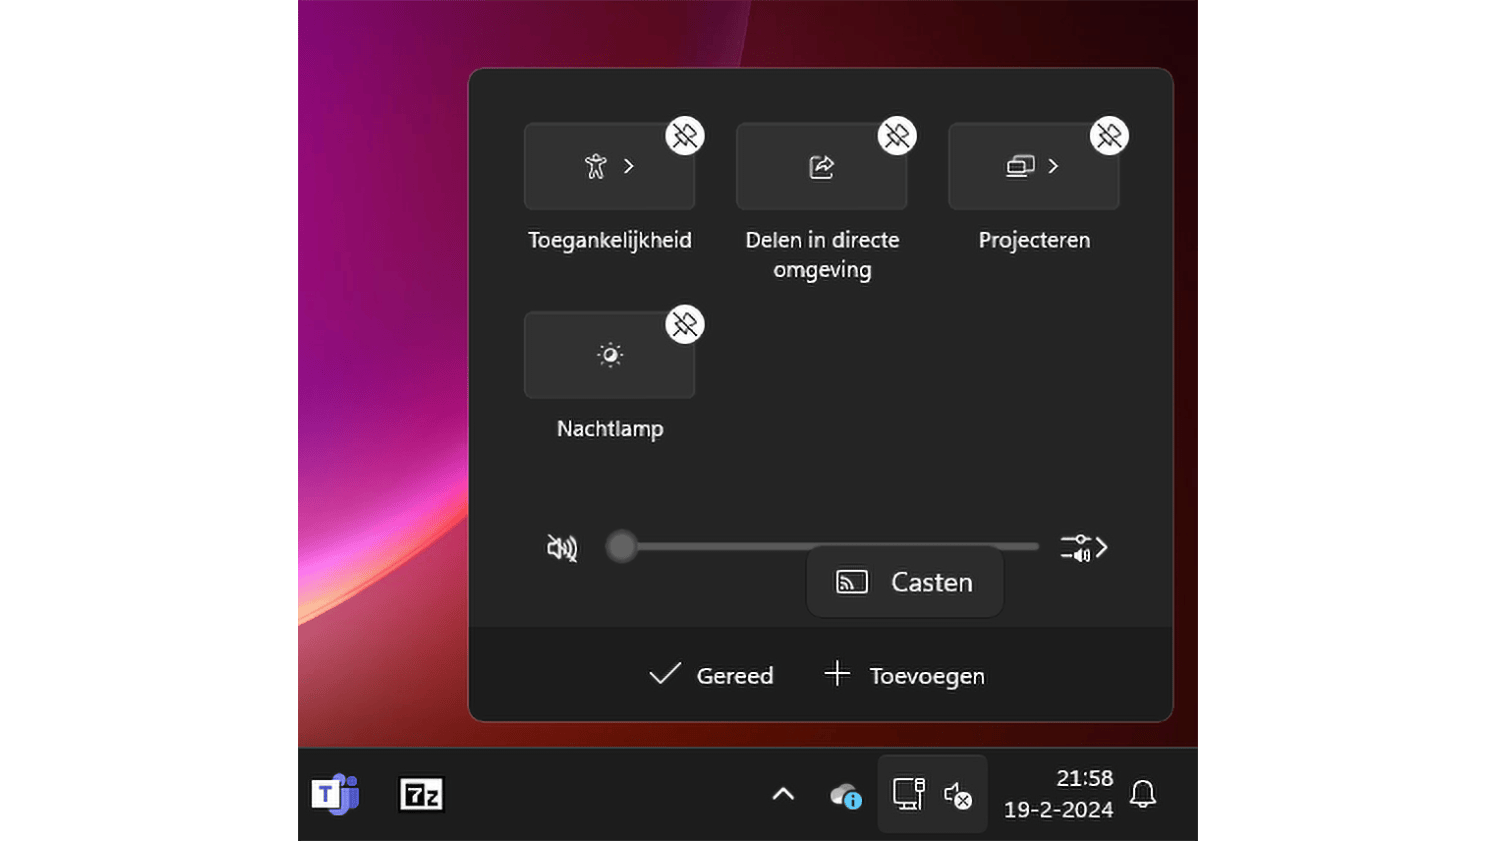1495x841 pixels.
Task: Unpin the Projecteren quick setting
Action: click(x=1109, y=136)
